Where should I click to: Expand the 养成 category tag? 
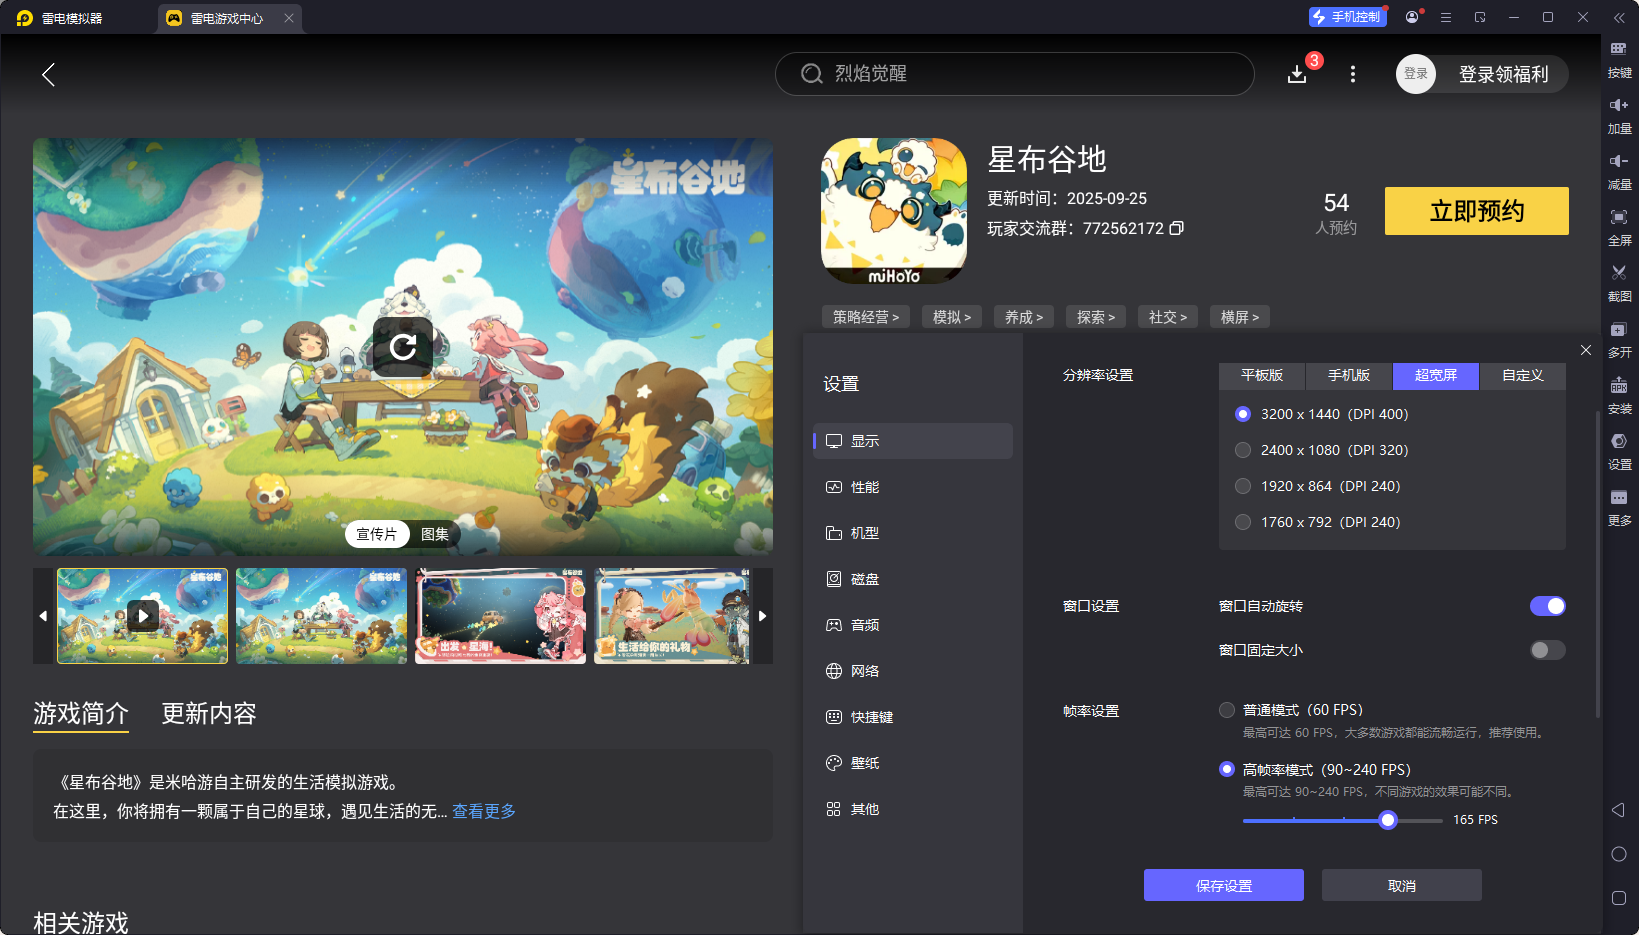(1023, 316)
